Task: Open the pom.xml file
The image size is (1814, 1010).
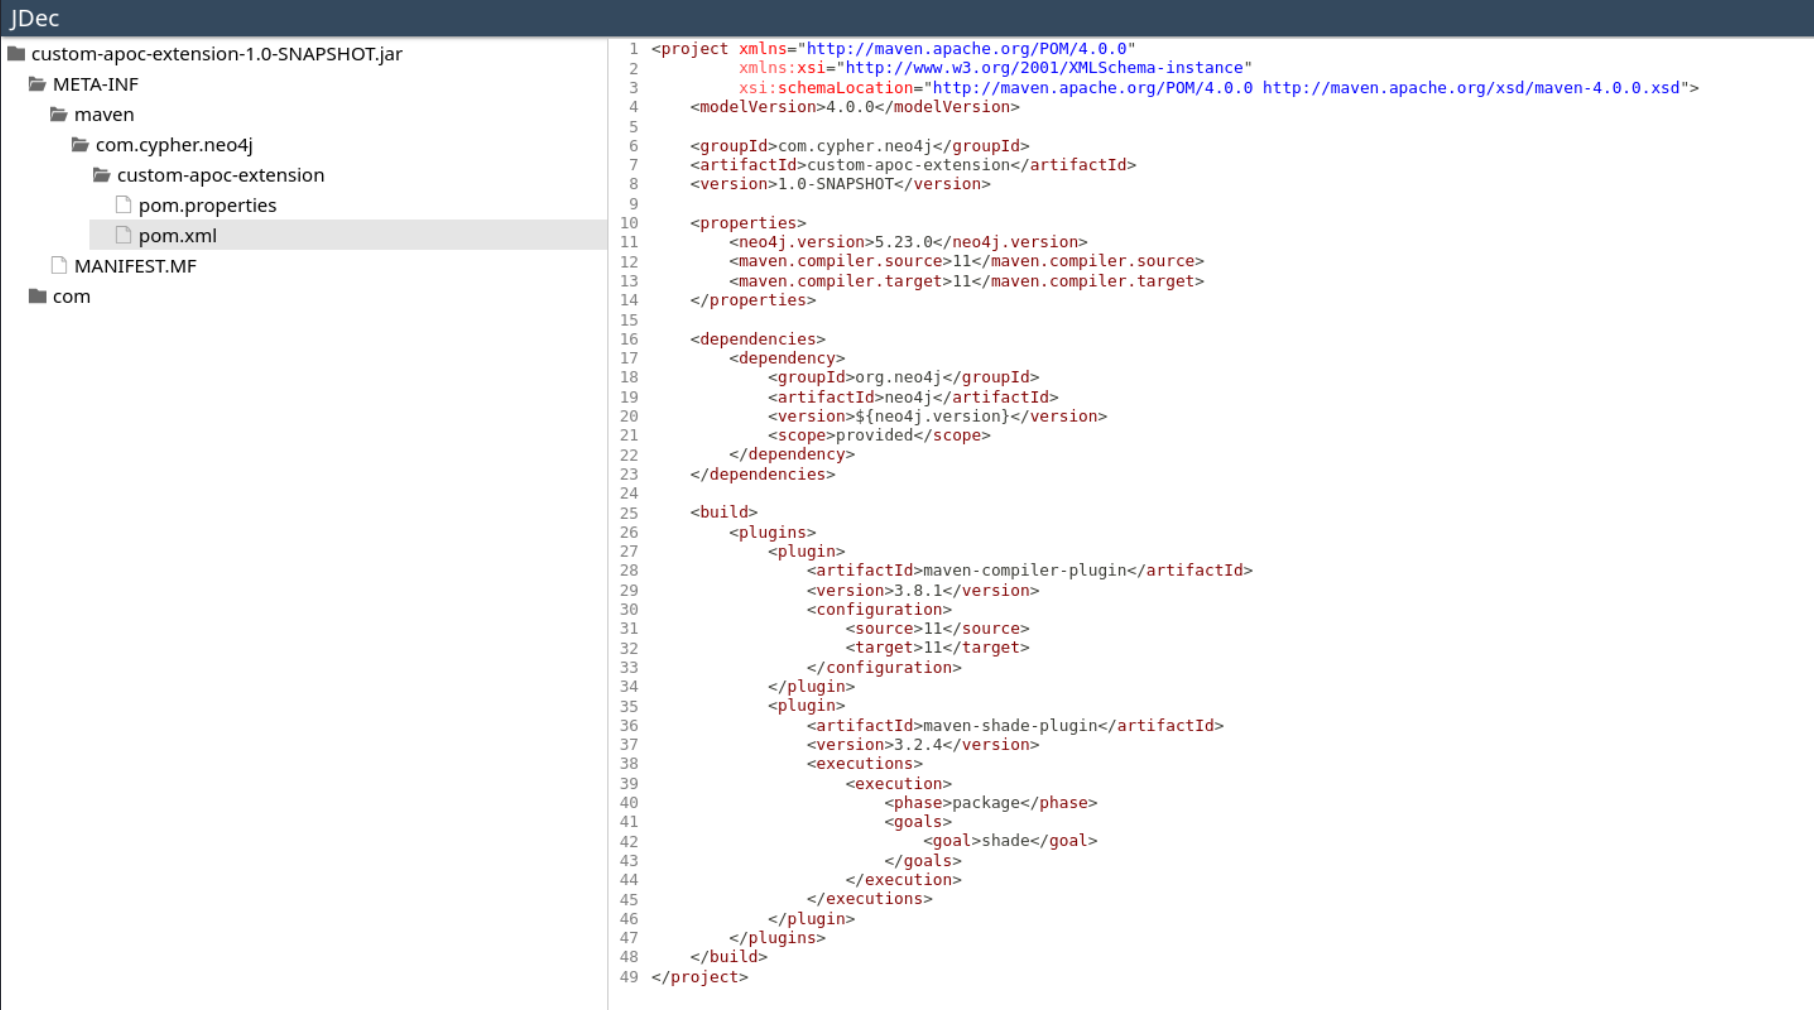Action: click(x=177, y=235)
